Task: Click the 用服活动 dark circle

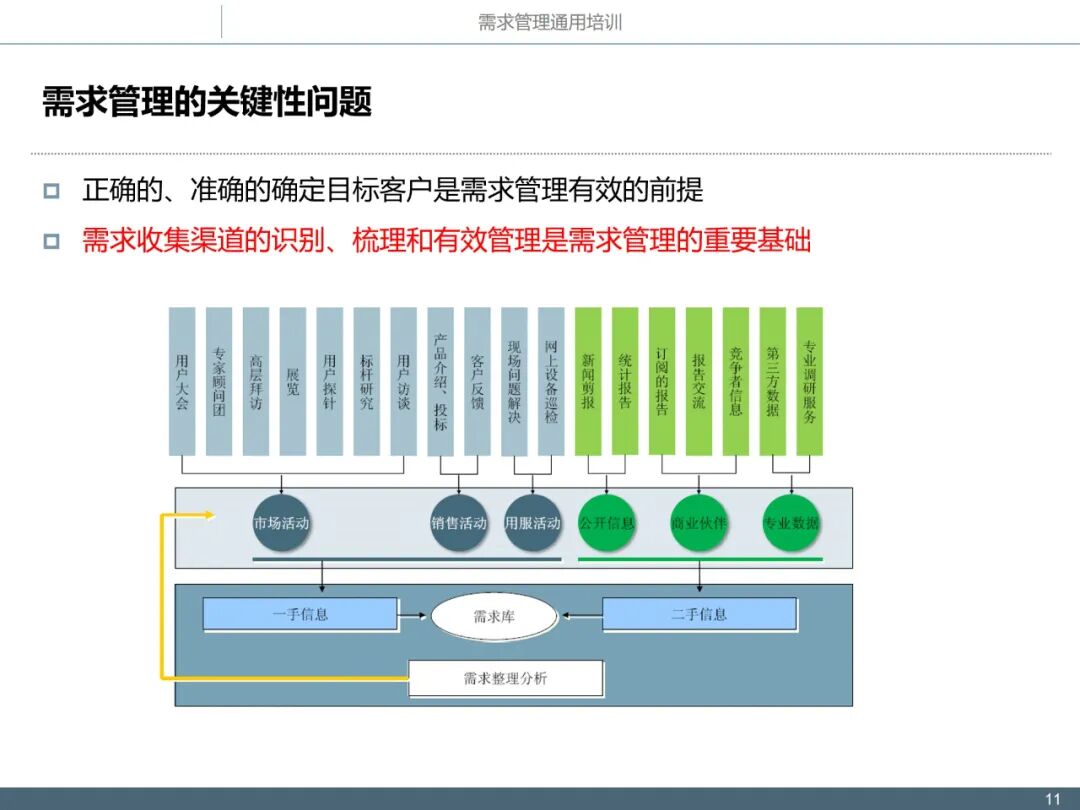Action: [x=533, y=520]
